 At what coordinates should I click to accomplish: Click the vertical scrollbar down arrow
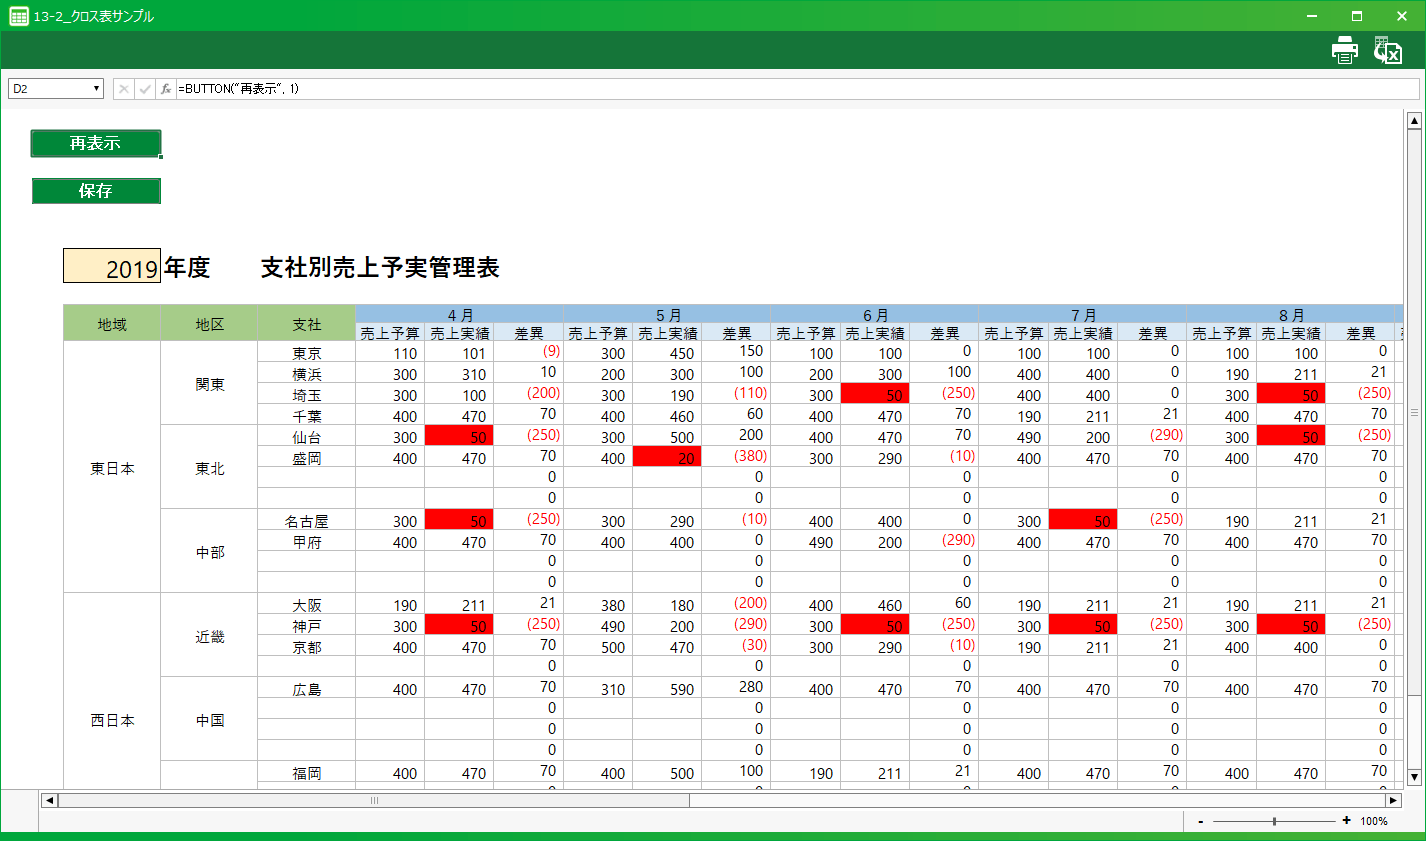point(1414,777)
